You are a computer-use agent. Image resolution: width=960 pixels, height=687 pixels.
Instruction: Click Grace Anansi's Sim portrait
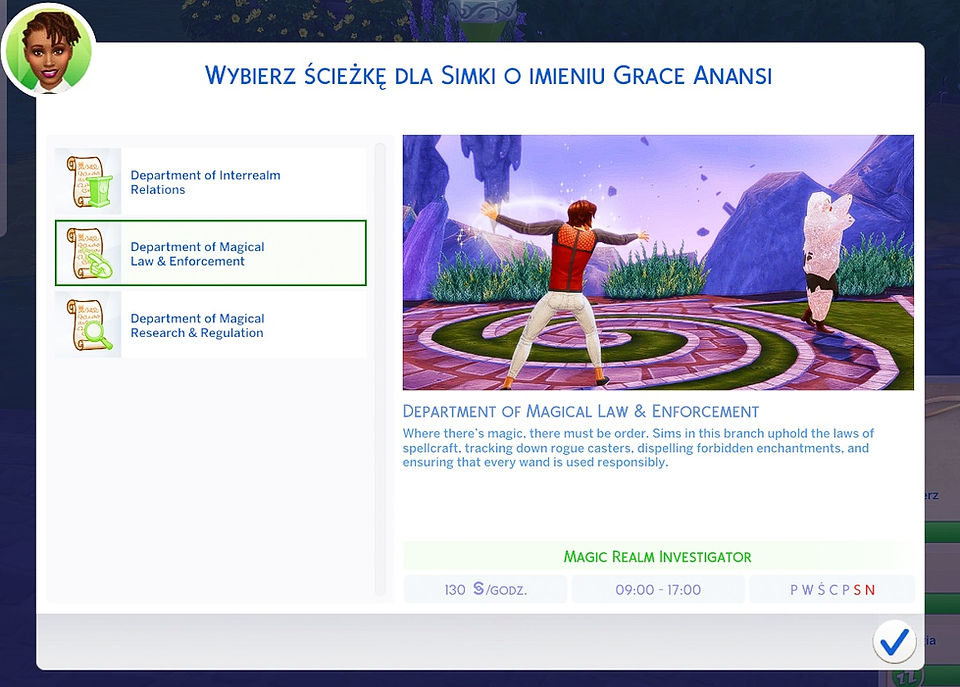[x=49, y=50]
